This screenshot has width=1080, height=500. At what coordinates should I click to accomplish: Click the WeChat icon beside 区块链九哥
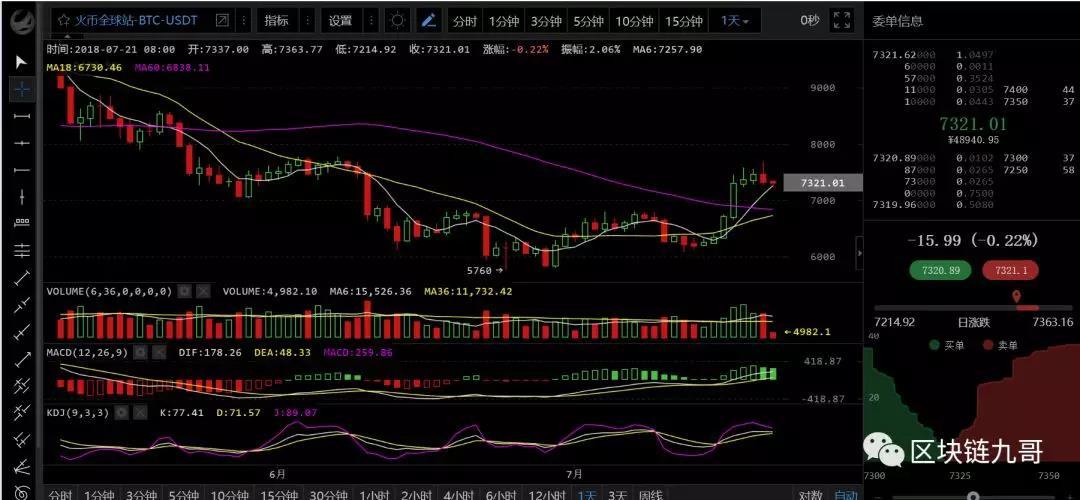click(885, 451)
